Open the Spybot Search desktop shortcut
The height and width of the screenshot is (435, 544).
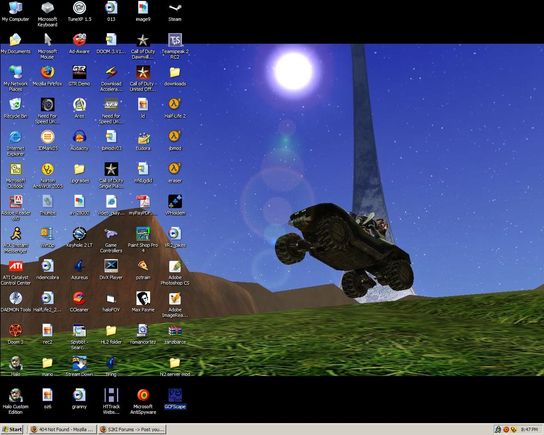click(79, 336)
